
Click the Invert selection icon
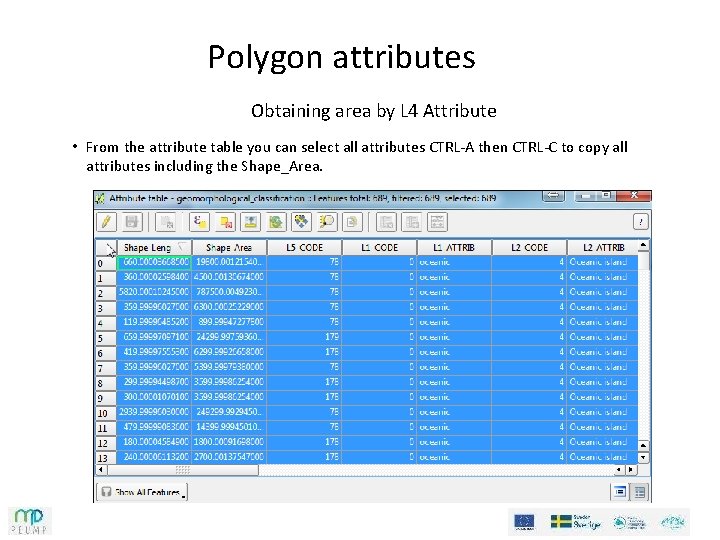(x=276, y=222)
